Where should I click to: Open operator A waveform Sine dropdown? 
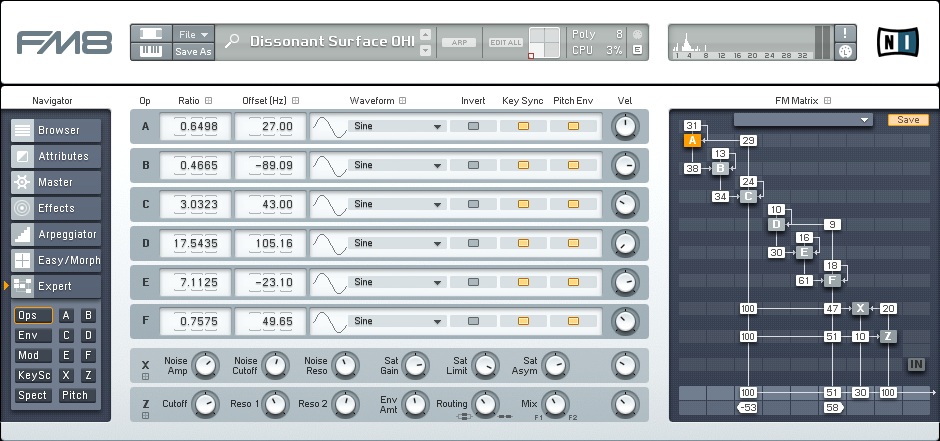point(397,126)
